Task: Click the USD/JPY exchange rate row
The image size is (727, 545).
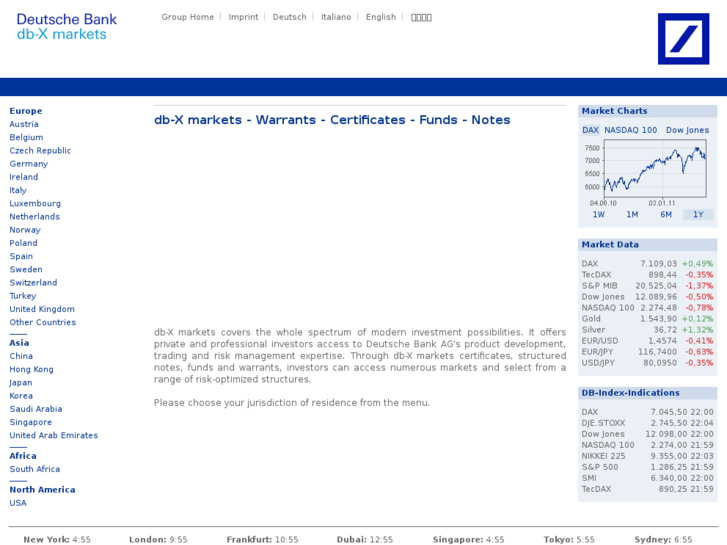Action: 647,363
